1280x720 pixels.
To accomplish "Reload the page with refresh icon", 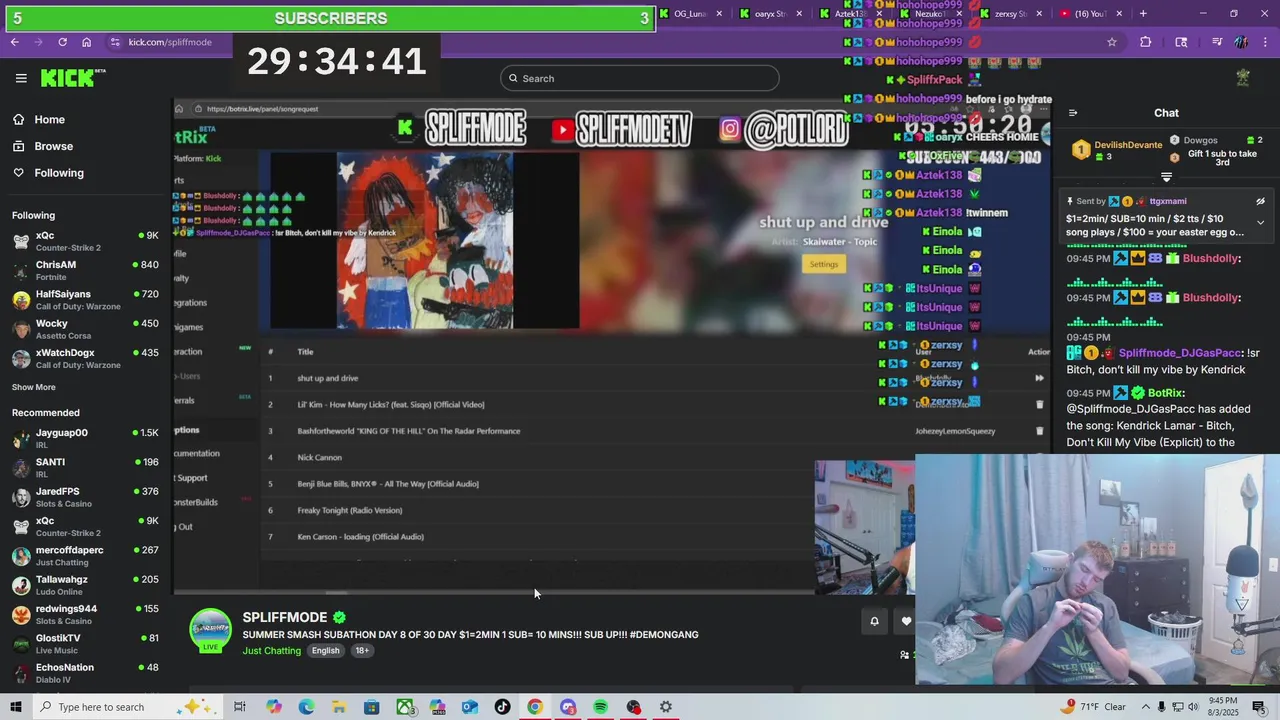I will (x=62, y=42).
